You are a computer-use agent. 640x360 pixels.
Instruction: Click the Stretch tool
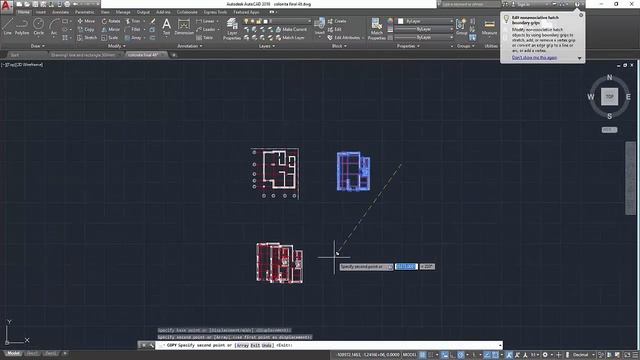87,38
